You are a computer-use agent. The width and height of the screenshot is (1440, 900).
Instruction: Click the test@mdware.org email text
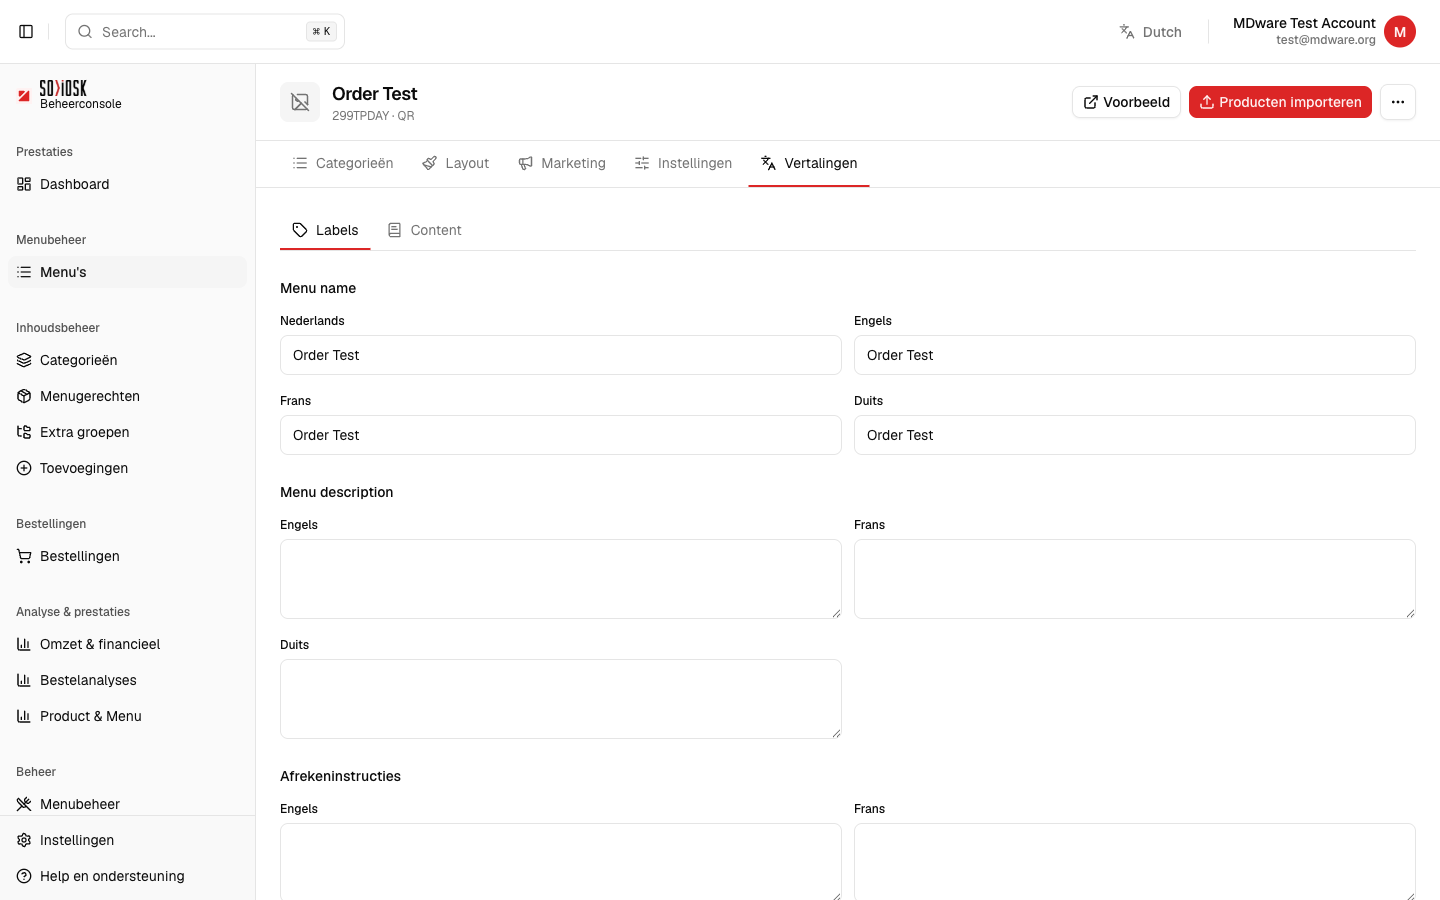tap(1326, 40)
